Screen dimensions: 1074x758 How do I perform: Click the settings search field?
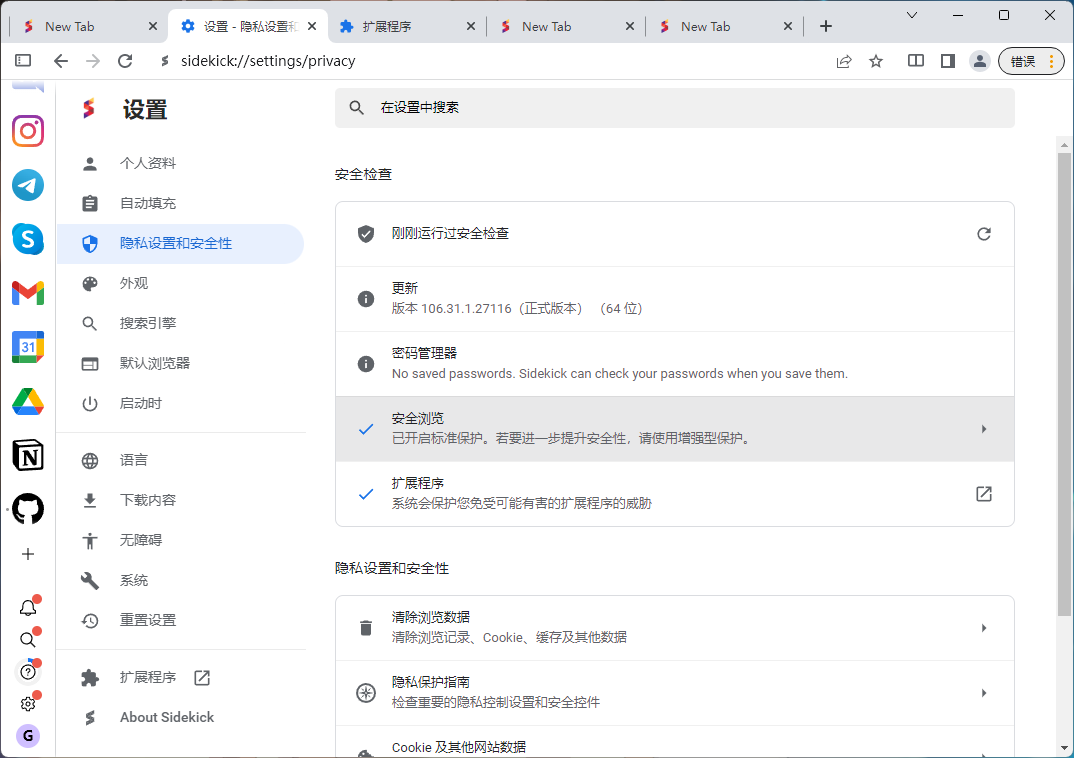675,108
